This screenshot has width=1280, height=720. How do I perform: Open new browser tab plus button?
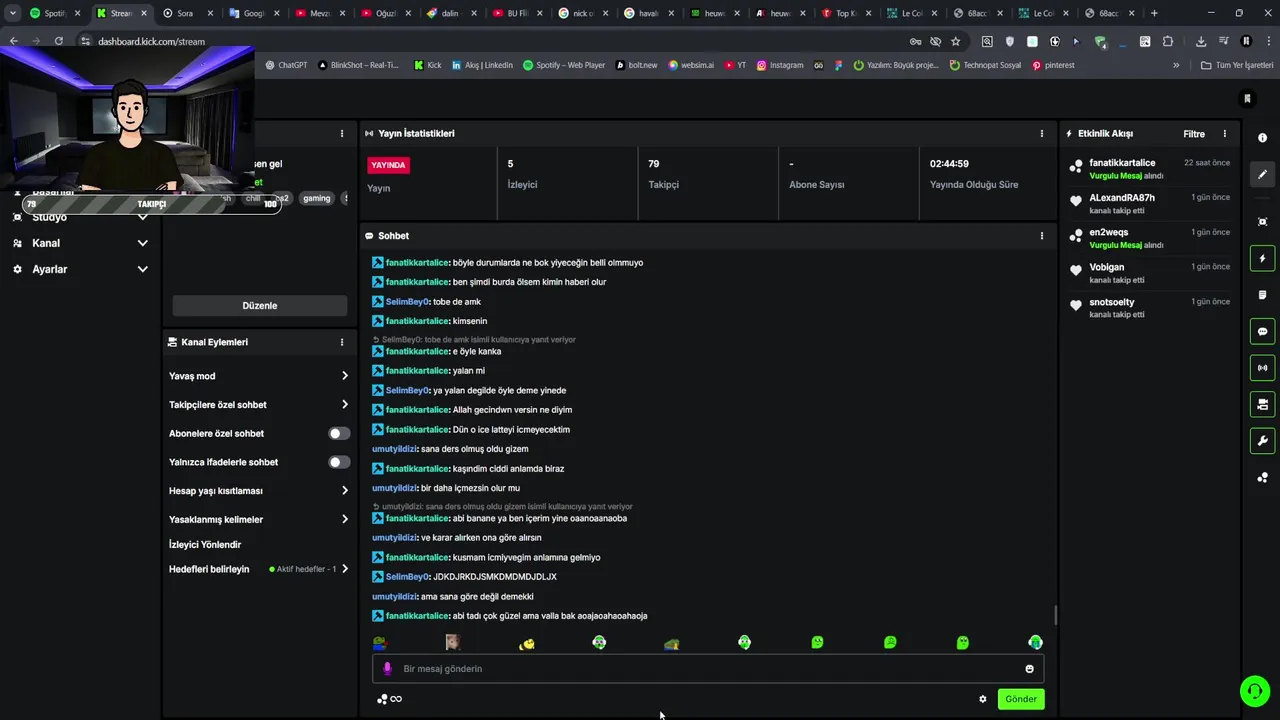1154,13
